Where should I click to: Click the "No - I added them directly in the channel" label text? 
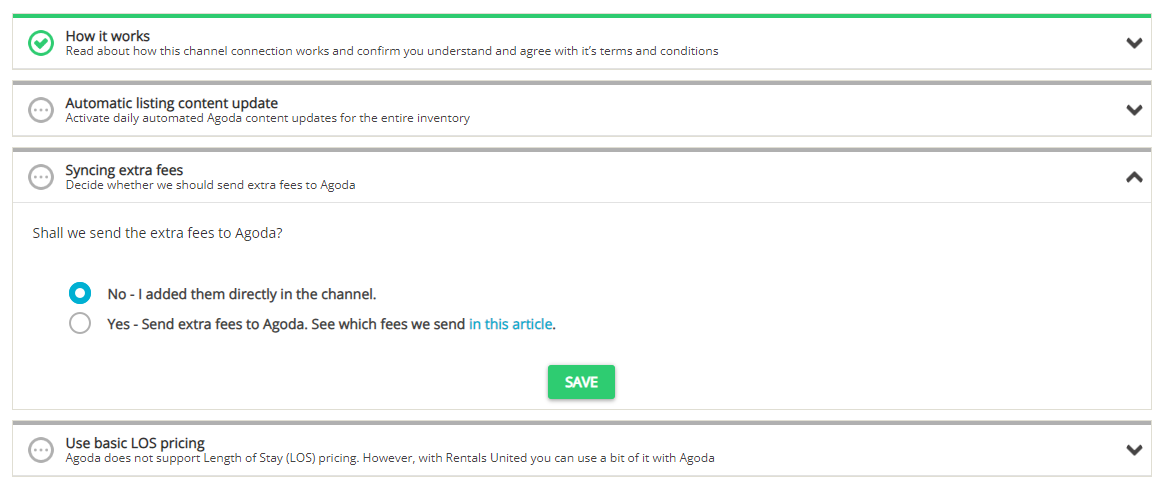[241, 294]
